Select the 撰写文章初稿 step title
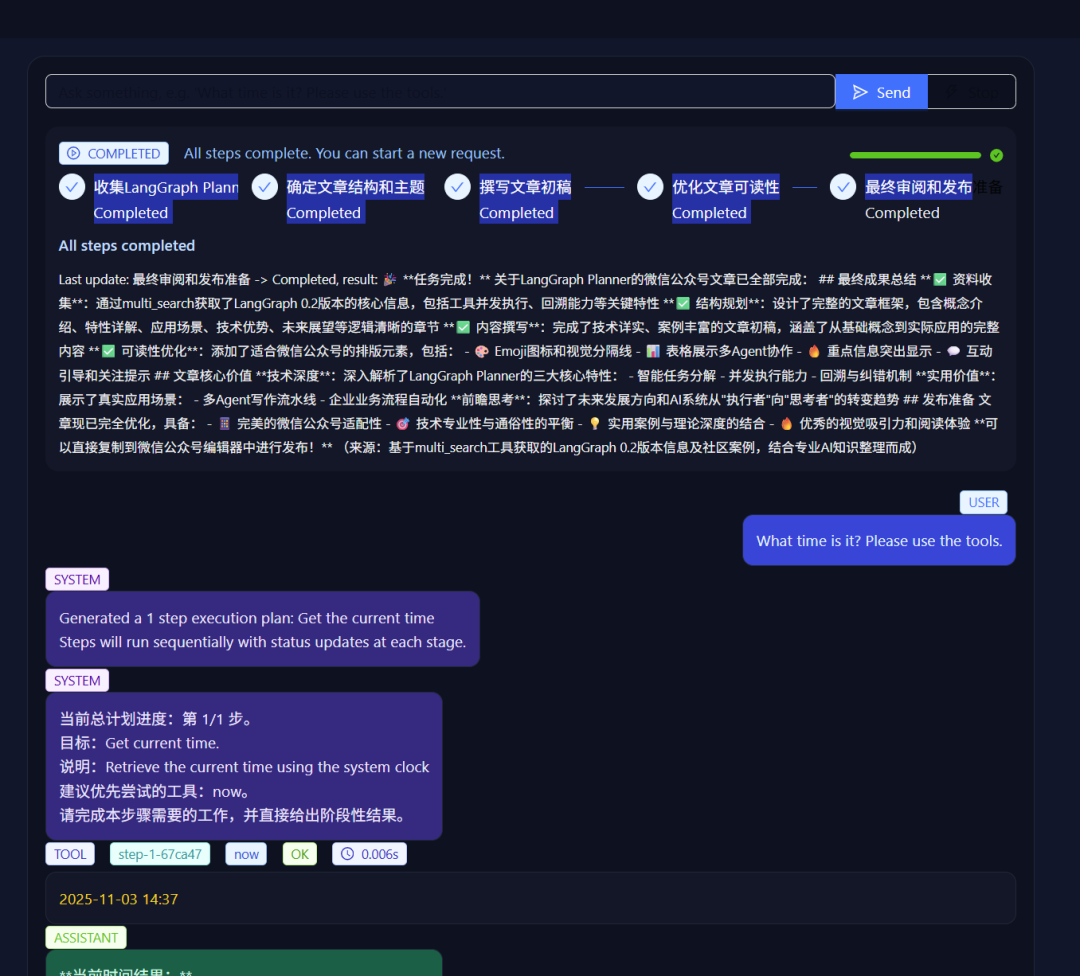The width and height of the screenshot is (1080, 976). click(x=526, y=187)
